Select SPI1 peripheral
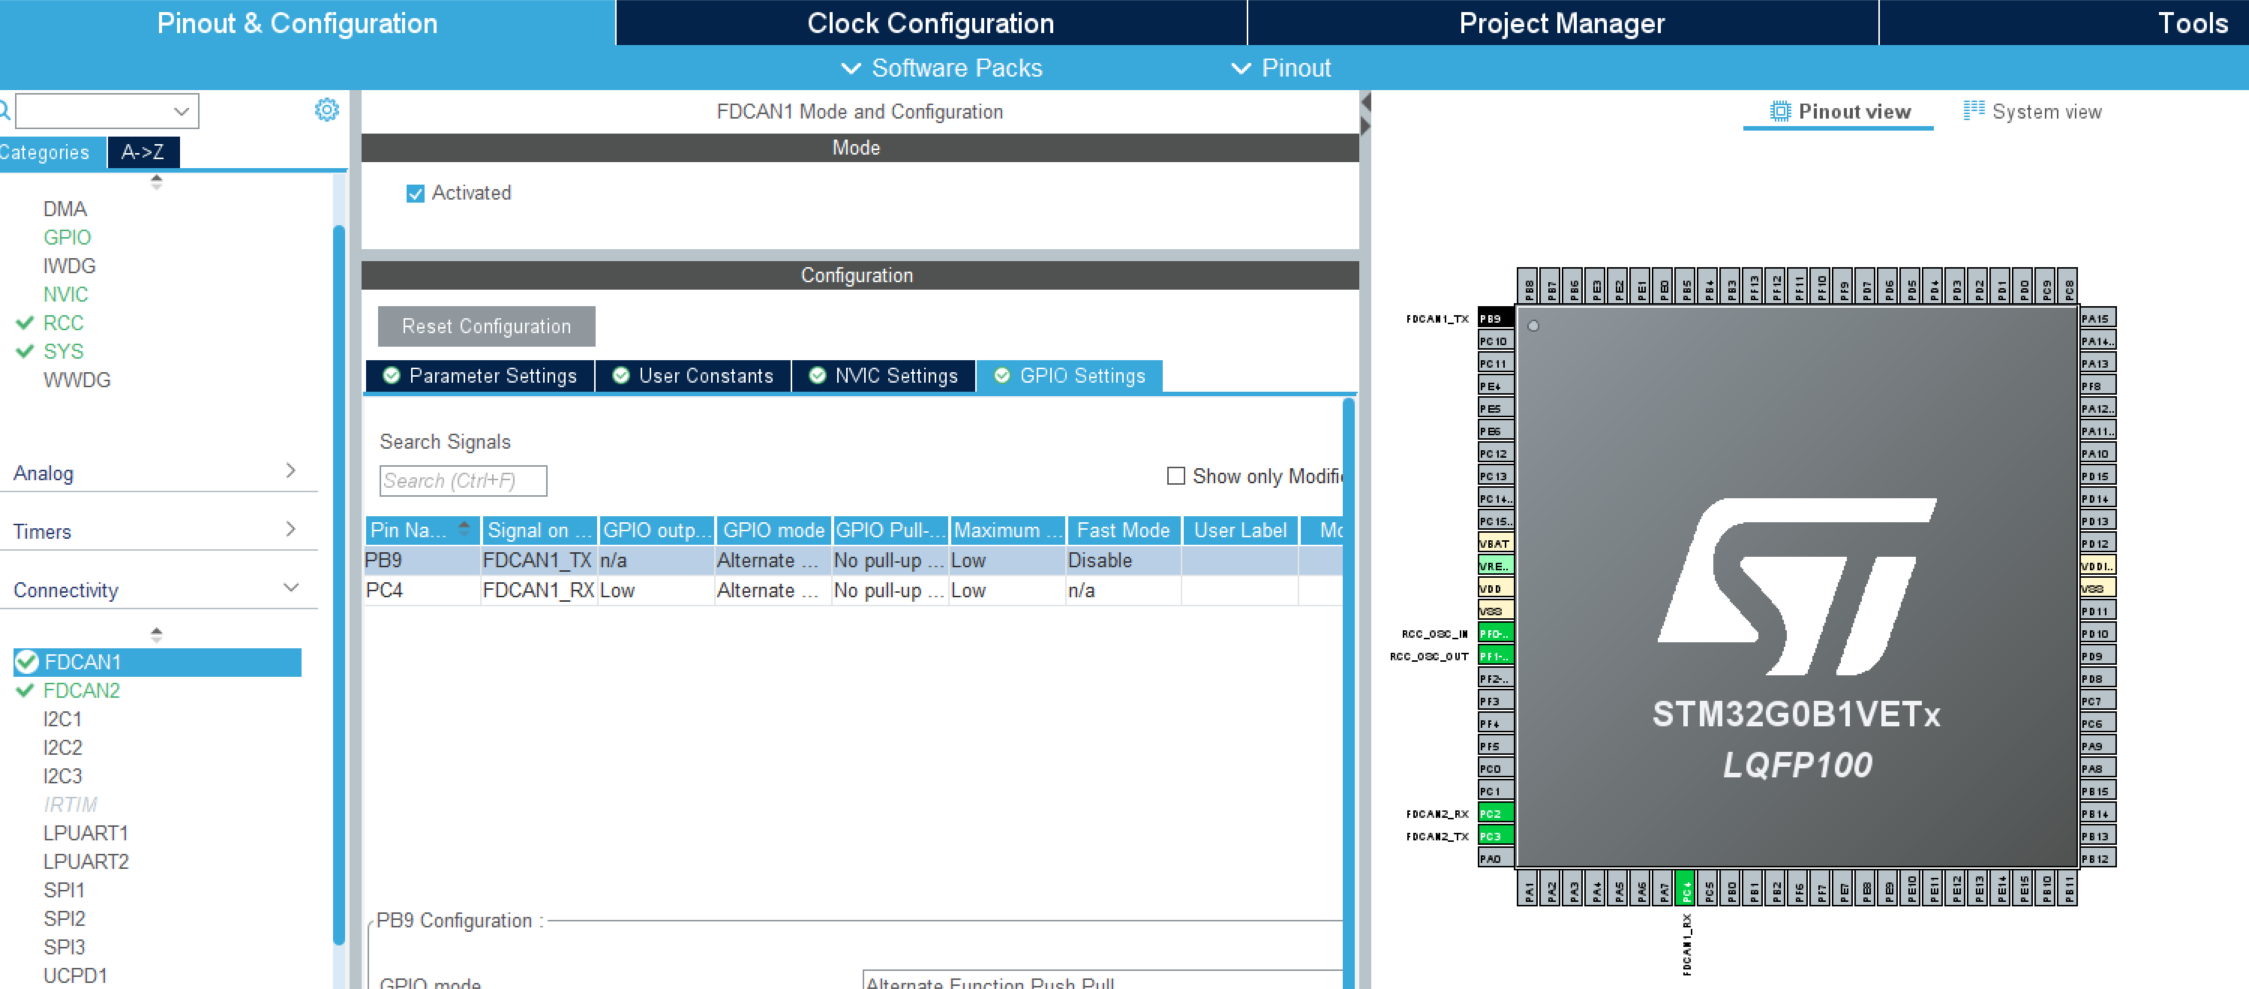The width and height of the screenshot is (2249, 989). coord(64,890)
